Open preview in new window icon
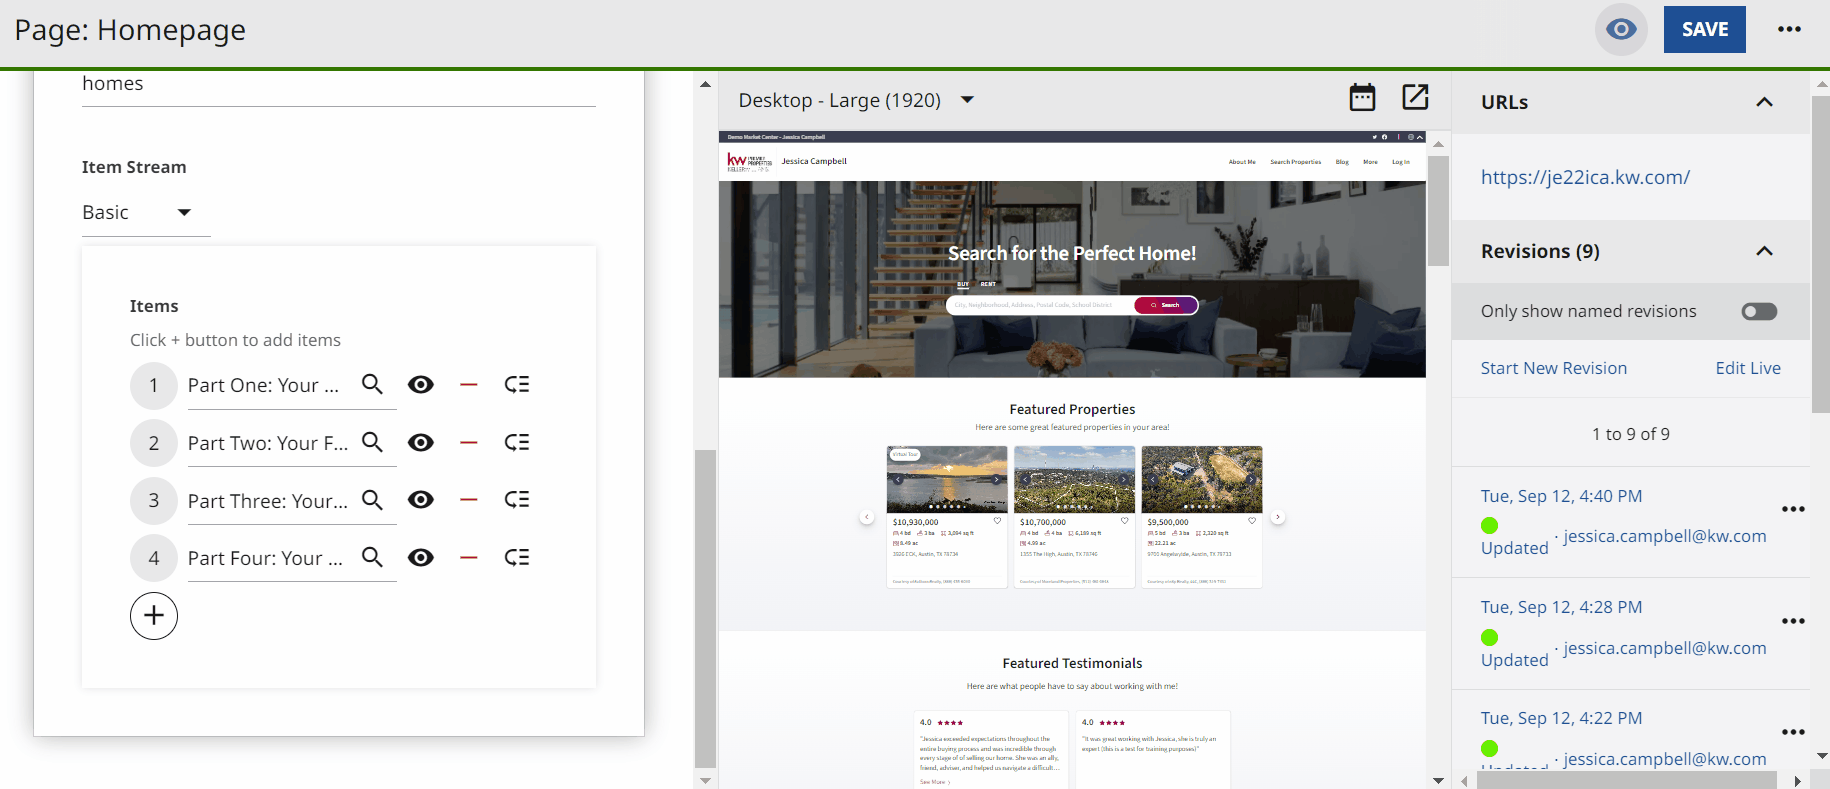 1415,98
